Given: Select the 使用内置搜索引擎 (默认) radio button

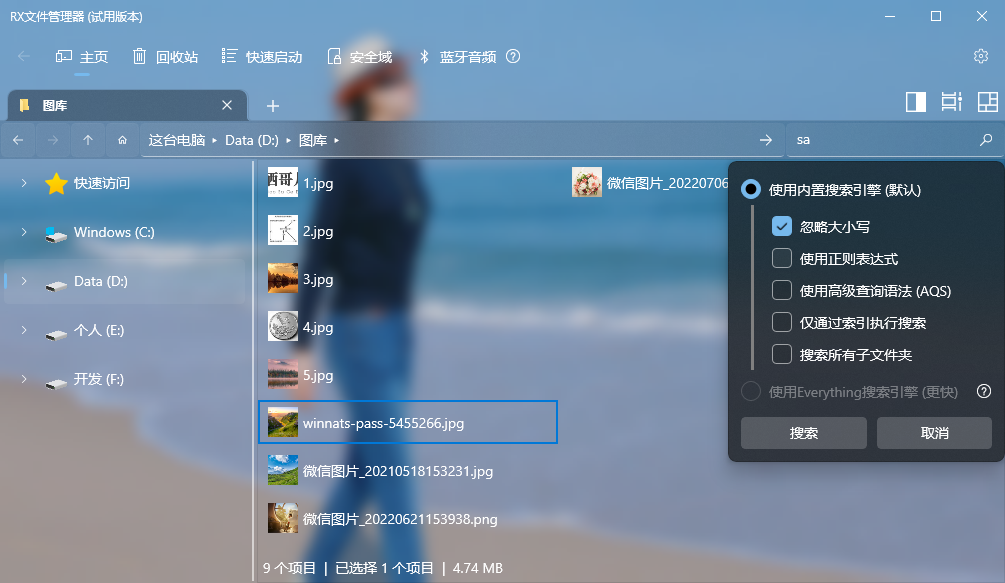Looking at the screenshot, I should pos(751,189).
